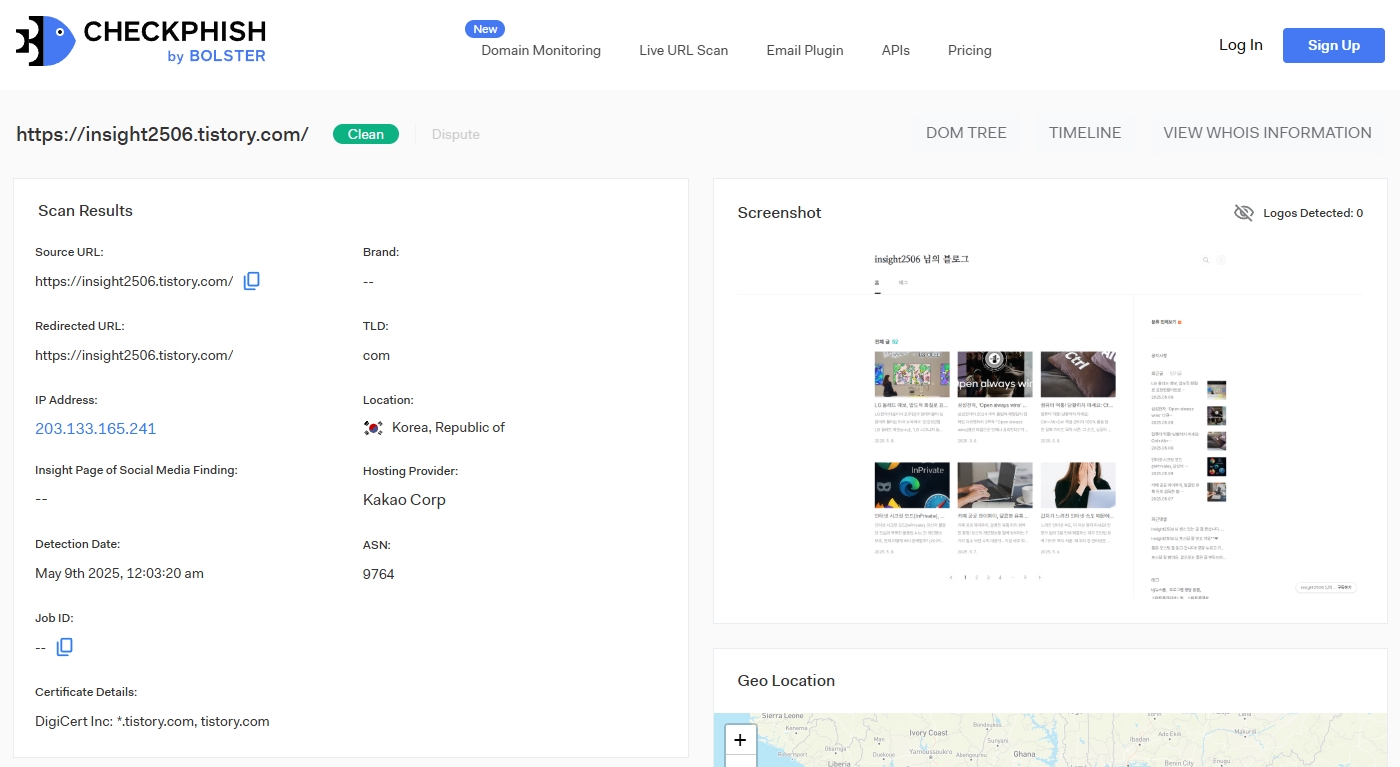Click the Korea, Republic of location text
Image resolution: width=1400 pixels, height=767 pixels.
(x=448, y=427)
